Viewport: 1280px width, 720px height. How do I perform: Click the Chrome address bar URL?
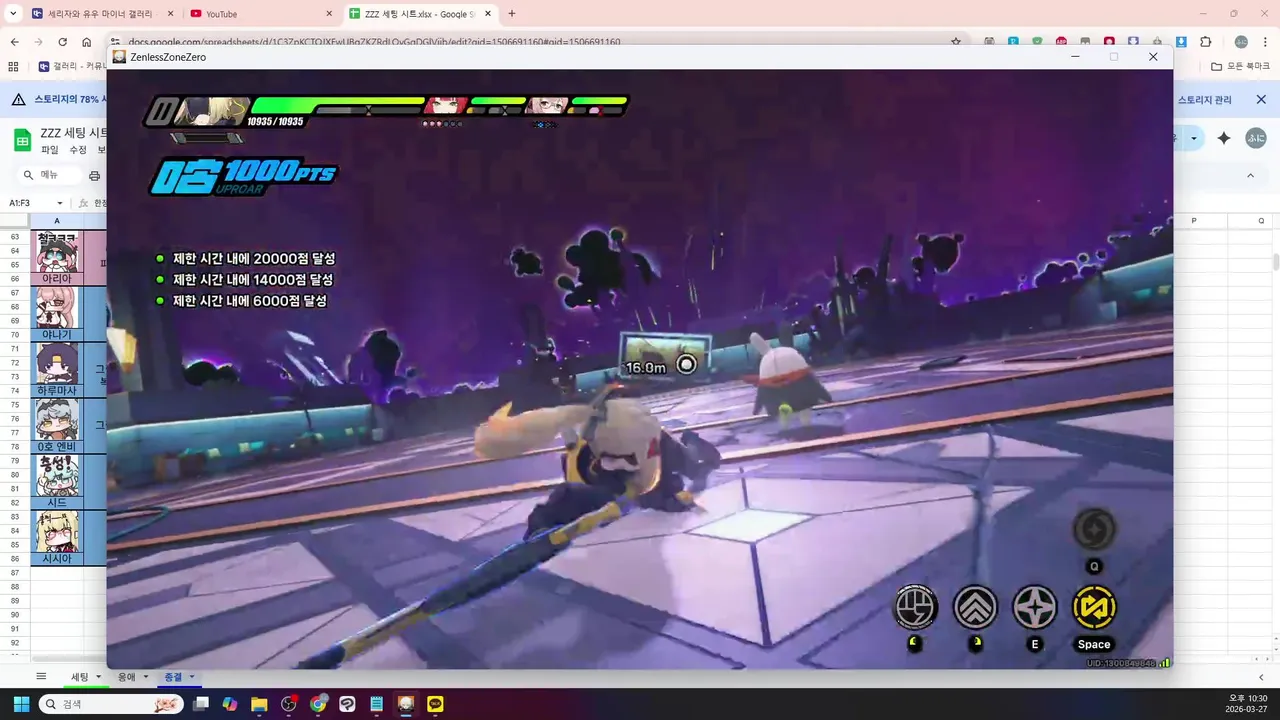coord(374,42)
